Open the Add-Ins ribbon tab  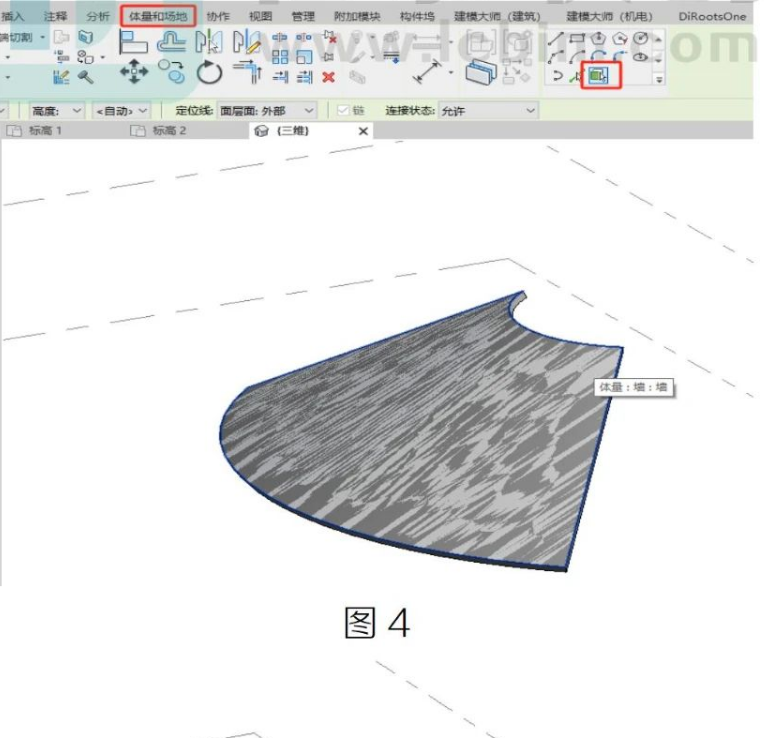(x=357, y=17)
